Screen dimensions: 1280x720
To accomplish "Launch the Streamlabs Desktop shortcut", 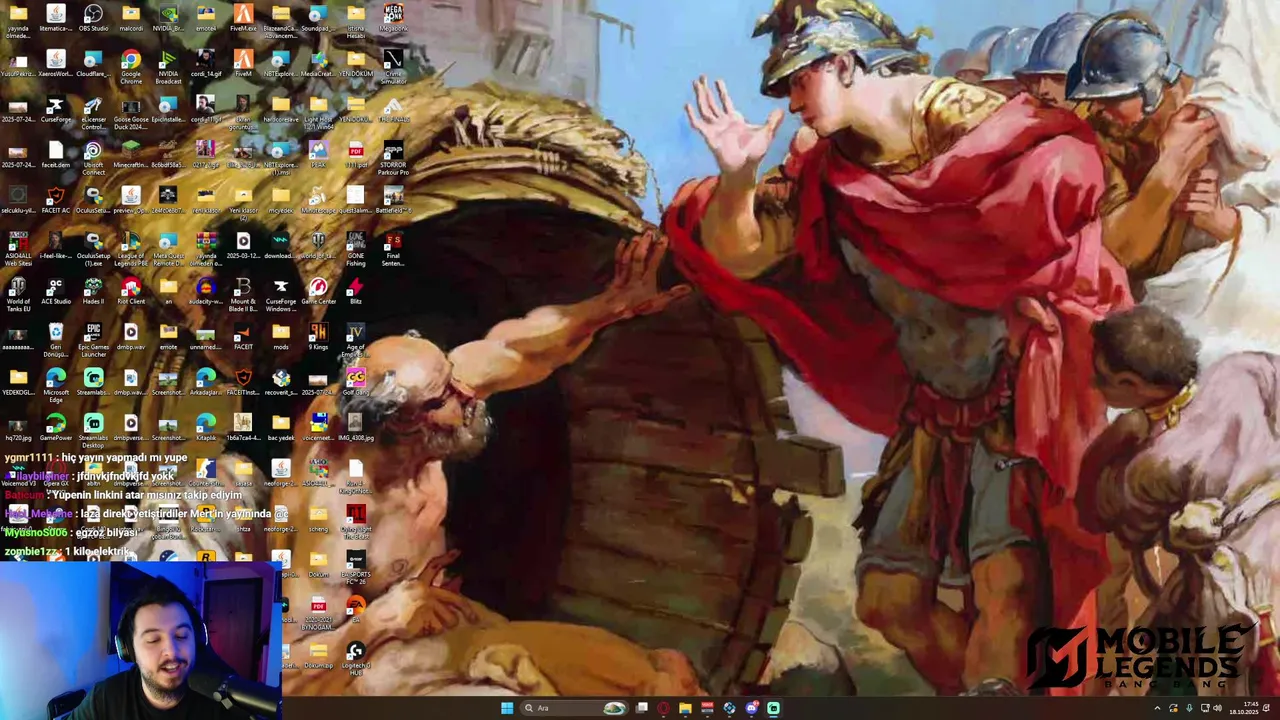I will (93, 432).
